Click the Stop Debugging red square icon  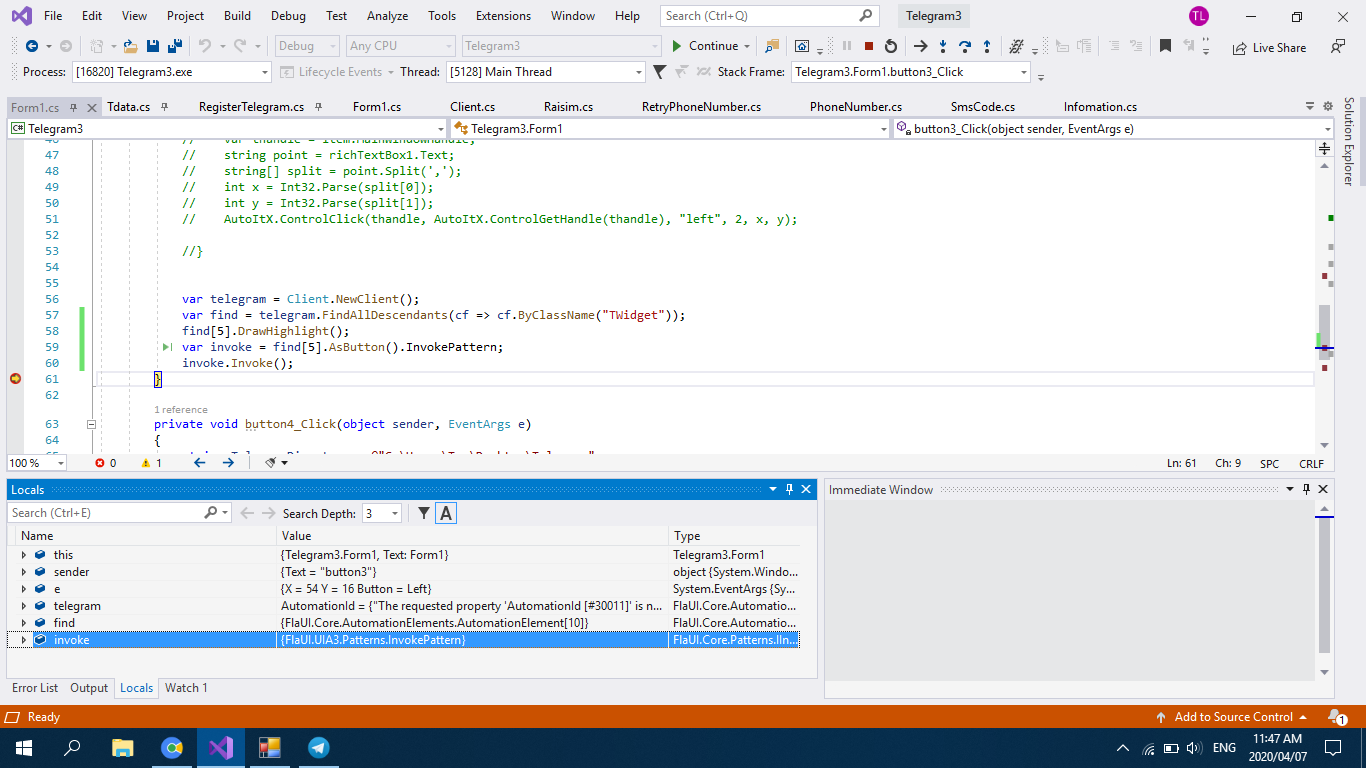pyautogui.click(x=869, y=45)
